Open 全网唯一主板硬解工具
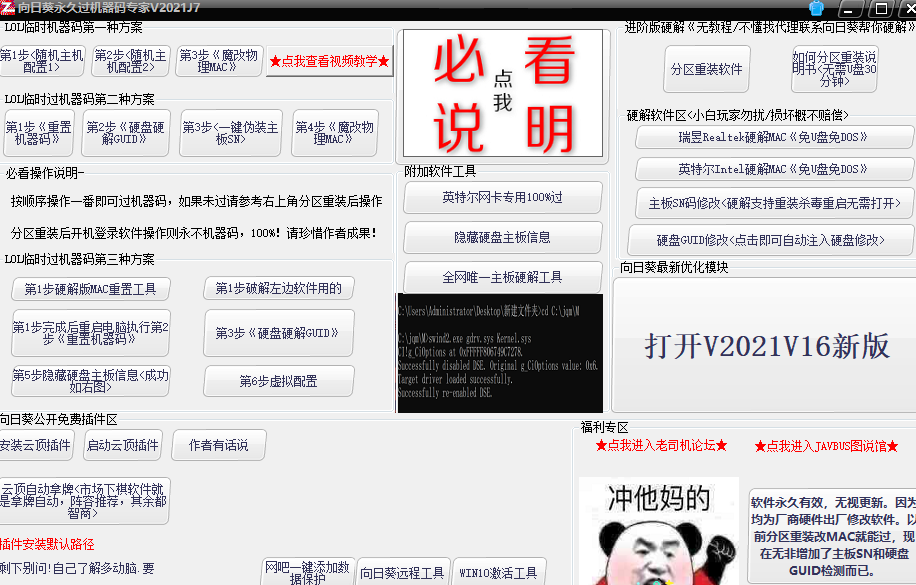This screenshot has width=916, height=585. tap(502, 277)
